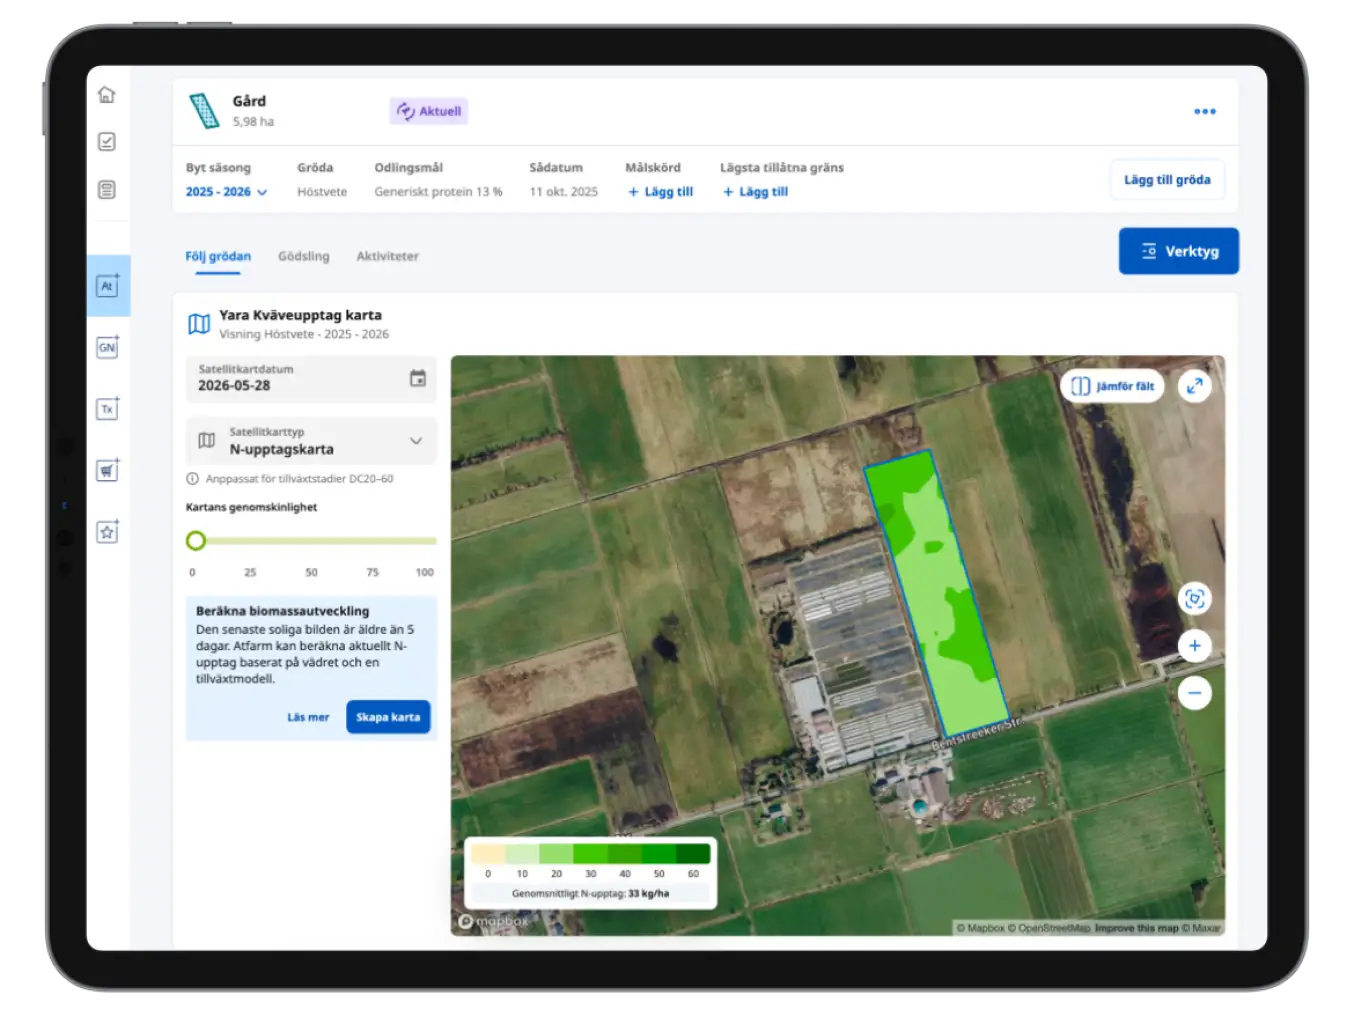Viewport: 1354px width, 1016px height.
Task: Open the star favorites sidebar icon
Action: pyautogui.click(x=107, y=532)
